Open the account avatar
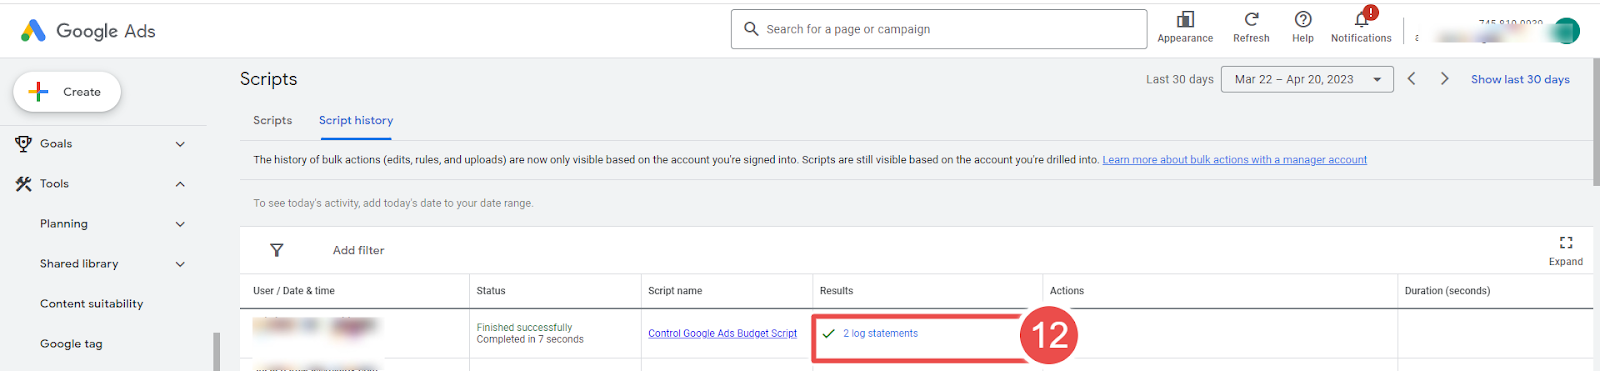This screenshot has width=1600, height=371. [1567, 31]
